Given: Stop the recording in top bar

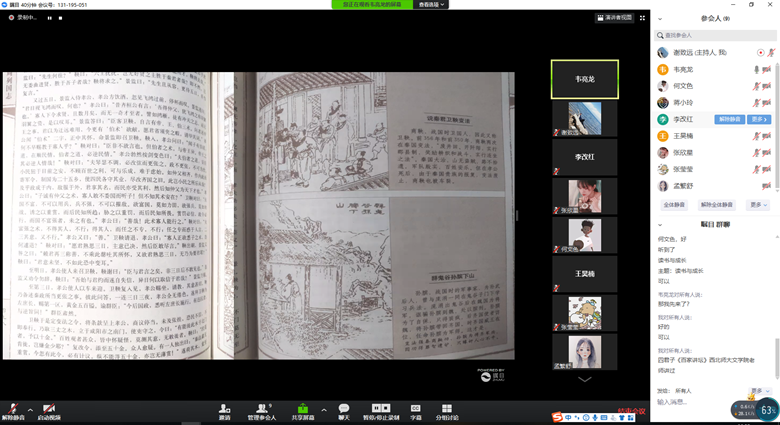Looking at the screenshot, I should tap(62, 18).
